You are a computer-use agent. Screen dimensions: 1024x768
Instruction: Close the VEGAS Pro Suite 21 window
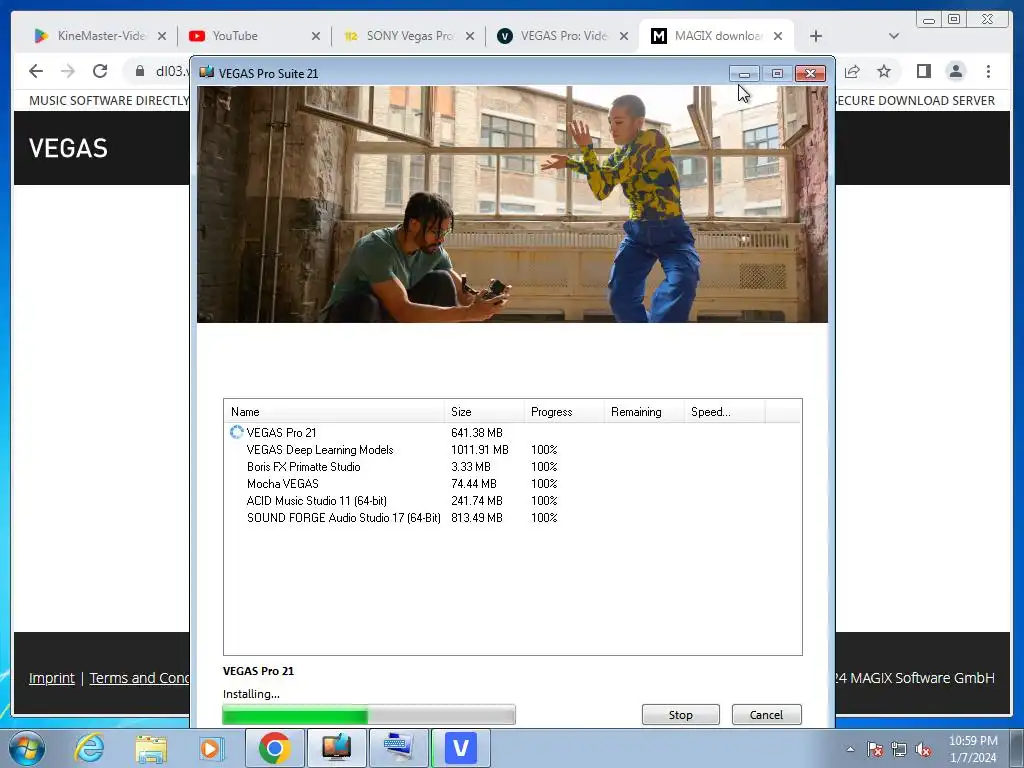[x=810, y=73]
